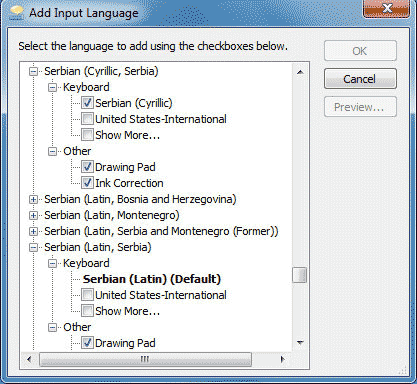Tick Show More under Latin Keyboard

click(87, 311)
